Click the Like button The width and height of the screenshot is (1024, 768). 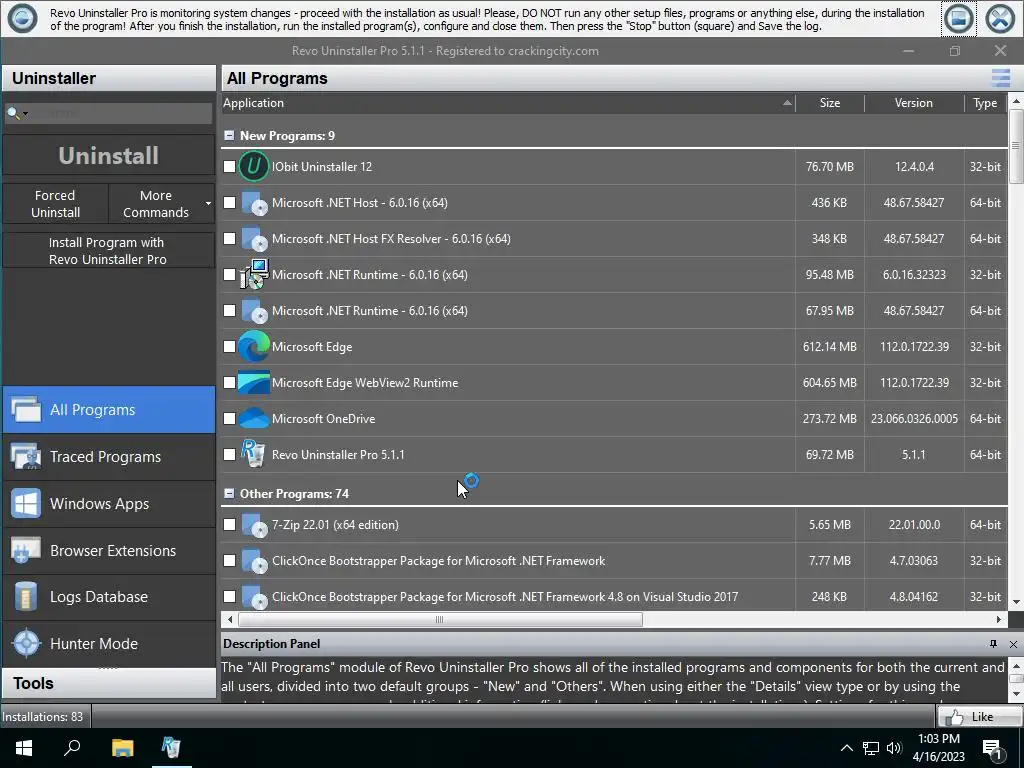click(x=980, y=717)
